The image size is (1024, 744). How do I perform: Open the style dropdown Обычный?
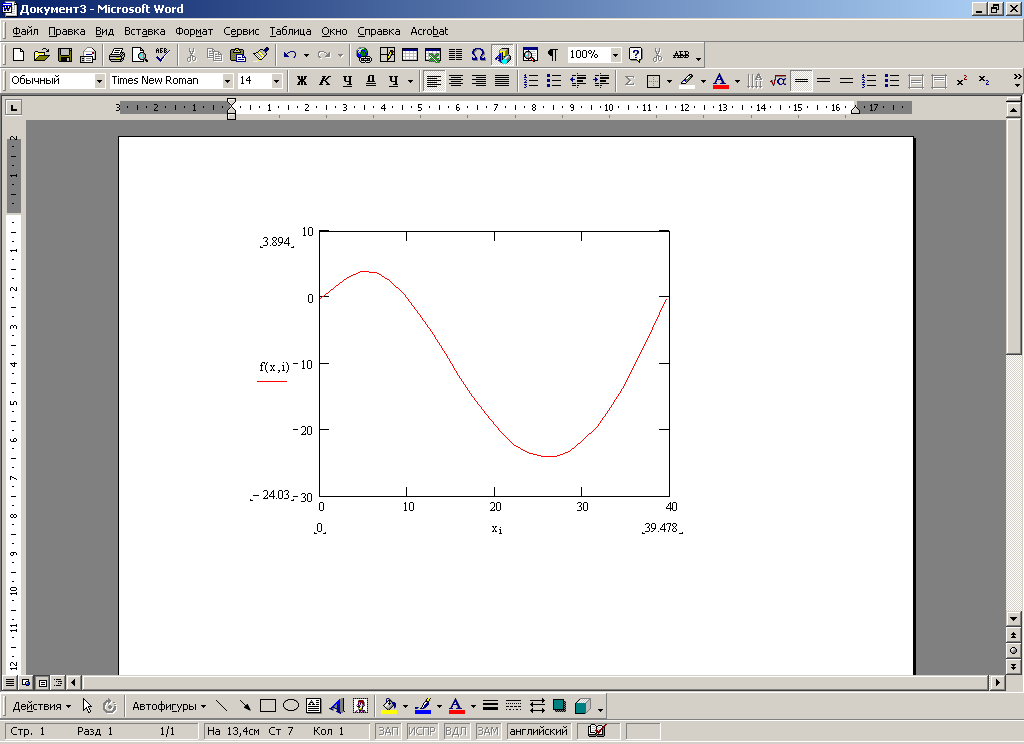coord(99,80)
